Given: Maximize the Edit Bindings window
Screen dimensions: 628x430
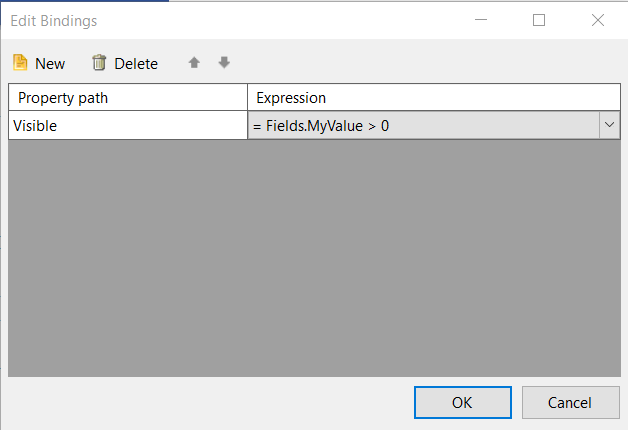Looking at the screenshot, I should point(539,20).
